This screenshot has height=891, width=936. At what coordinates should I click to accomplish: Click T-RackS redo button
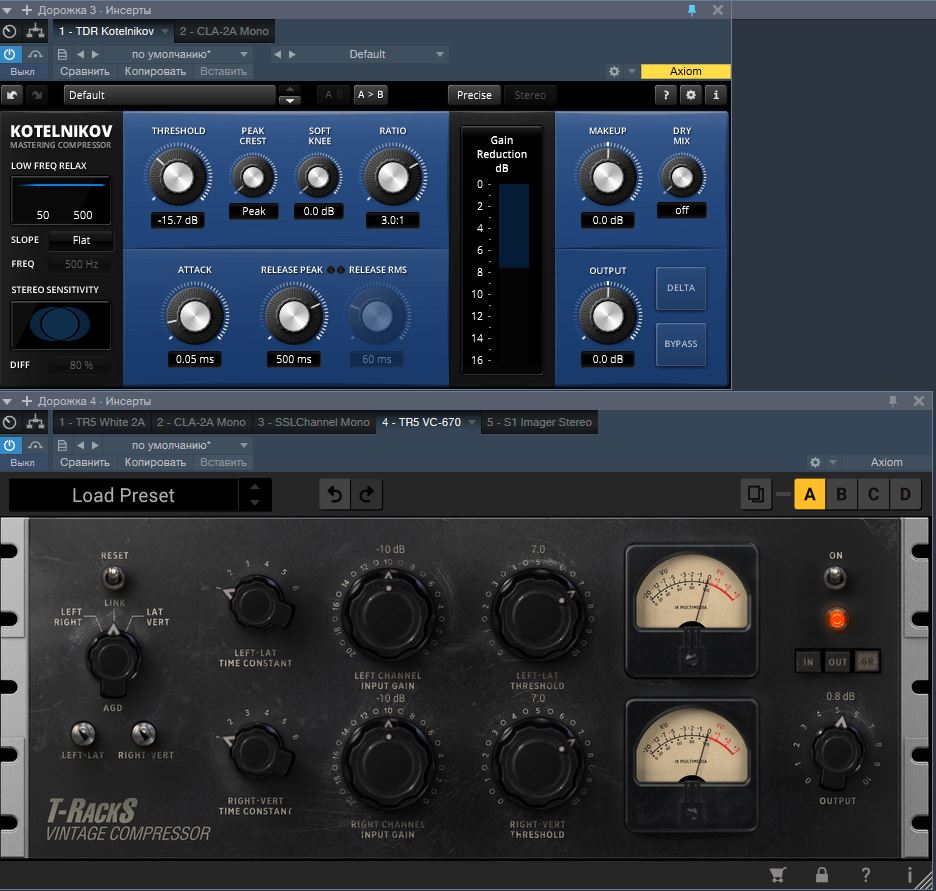point(367,494)
